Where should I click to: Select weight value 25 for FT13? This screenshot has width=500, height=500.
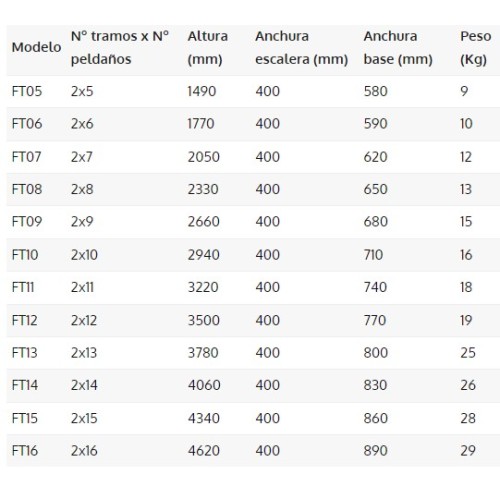468,353
